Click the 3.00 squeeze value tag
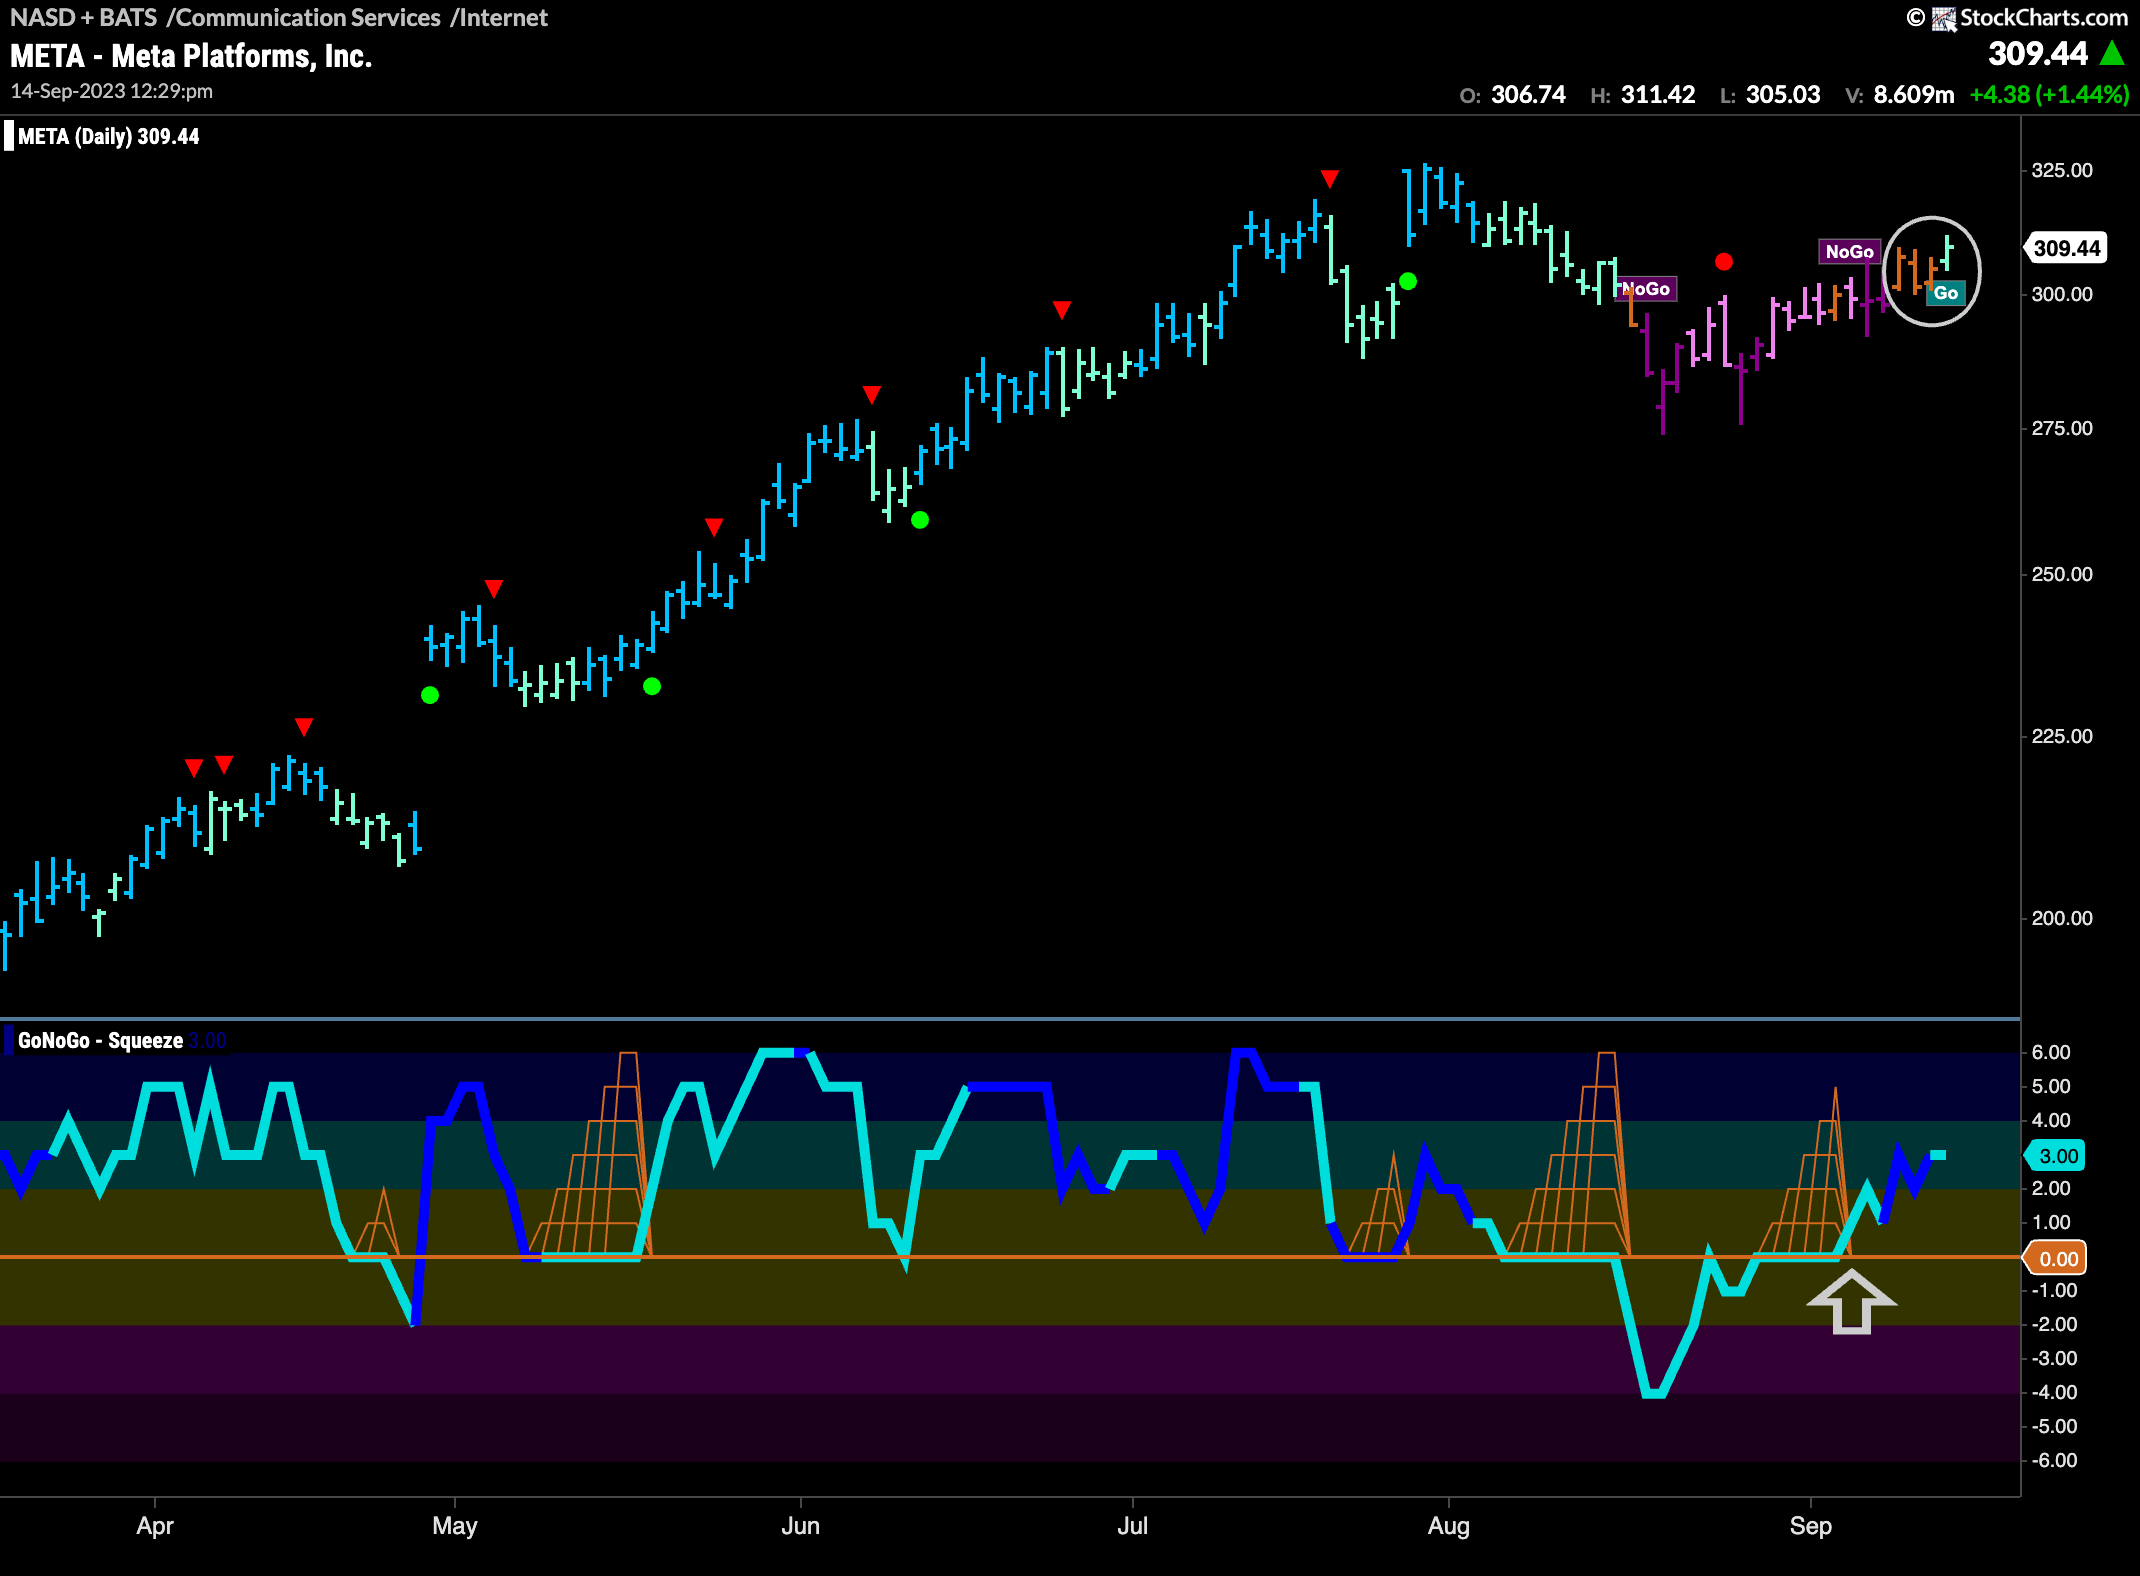 [2055, 1156]
